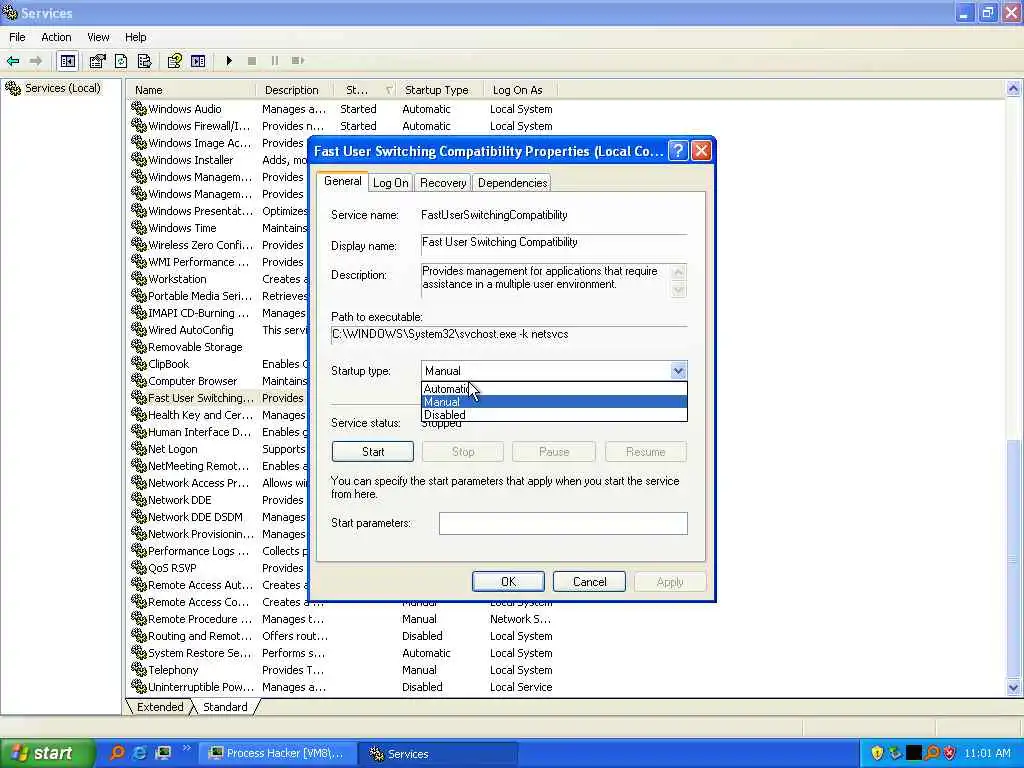Screen dimensions: 1024x768
Task: Click the Export List toolbar icon
Action: pyautogui.click(x=144, y=61)
